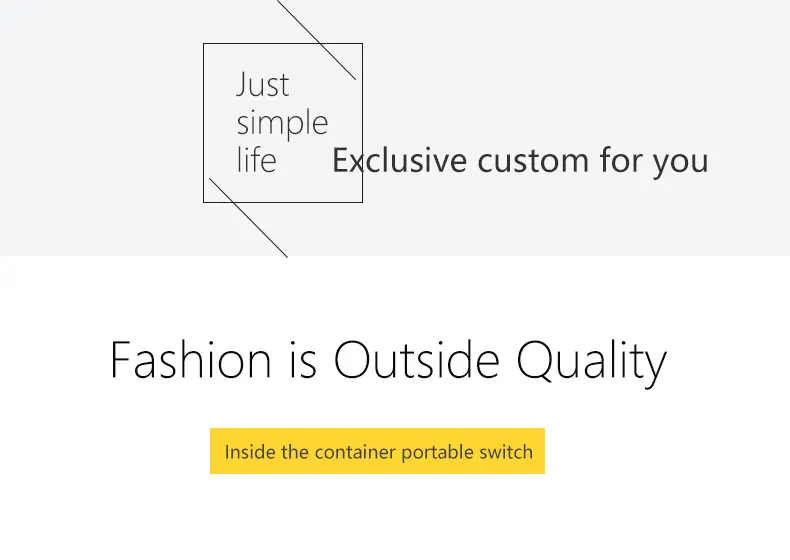Click the word "is" in the heading
This screenshot has height=560, width=790.
(303, 361)
